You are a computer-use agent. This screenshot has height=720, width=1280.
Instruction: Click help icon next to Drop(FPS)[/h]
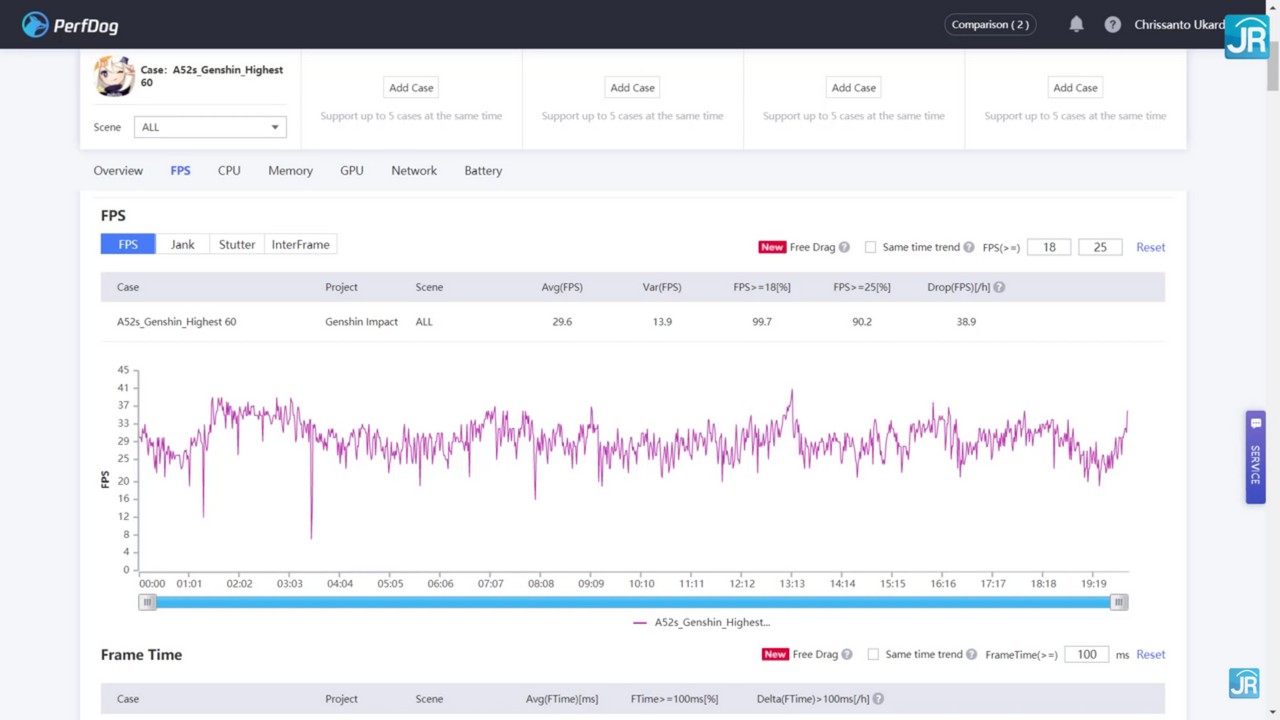pyautogui.click(x=999, y=287)
